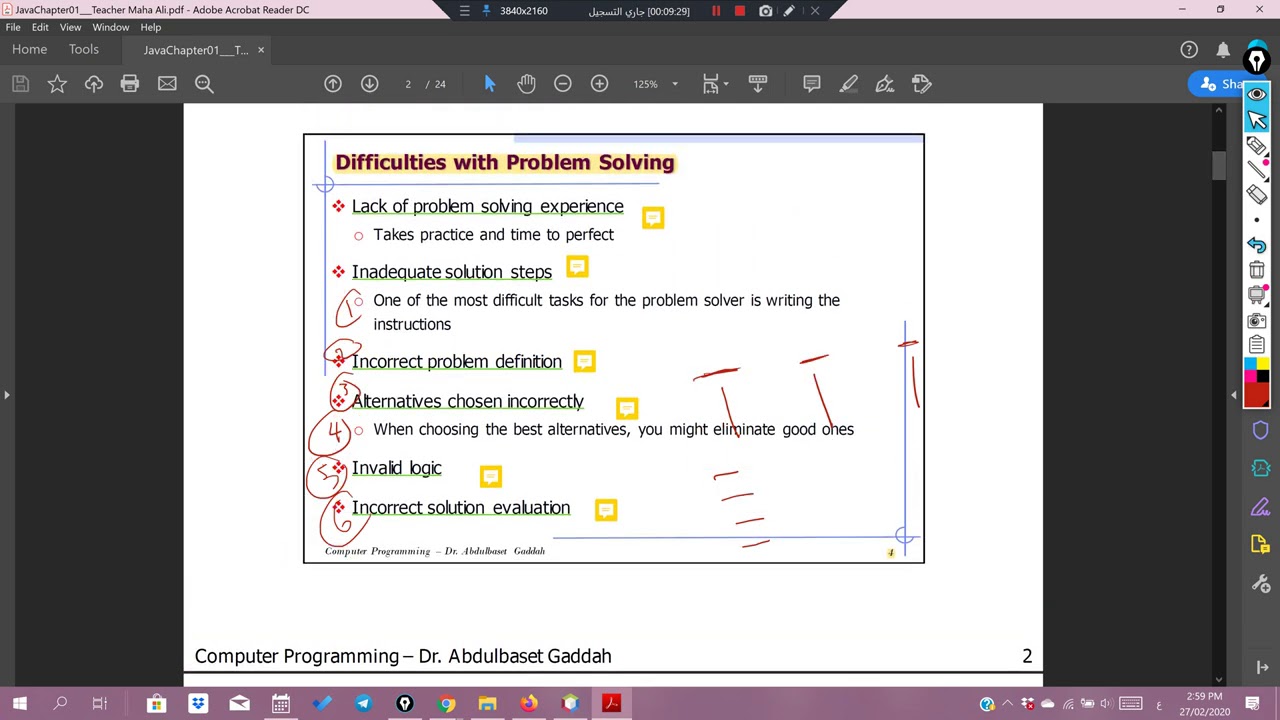This screenshot has width=1280, height=720.
Task: Add a sticky note comment
Action: pyautogui.click(x=812, y=84)
